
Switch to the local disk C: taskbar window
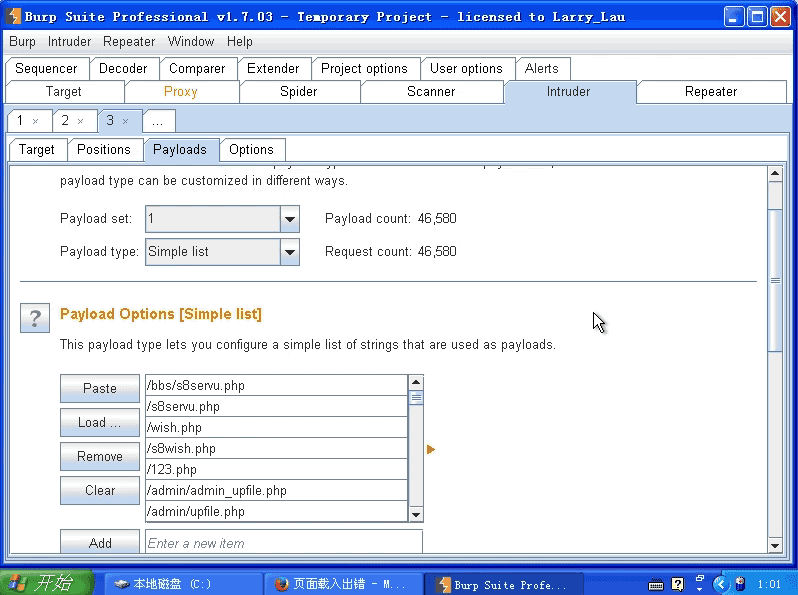(x=183, y=584)
